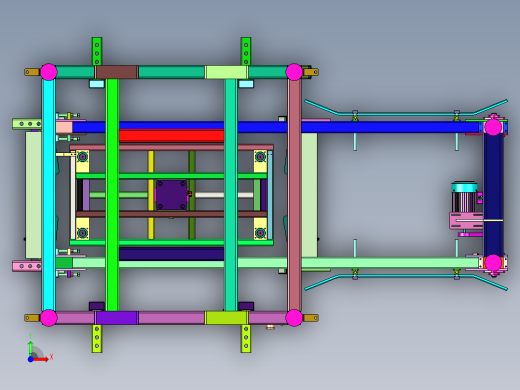Click the green Y axis arrow of triad
Screen dimensions: 520x390
30,348
